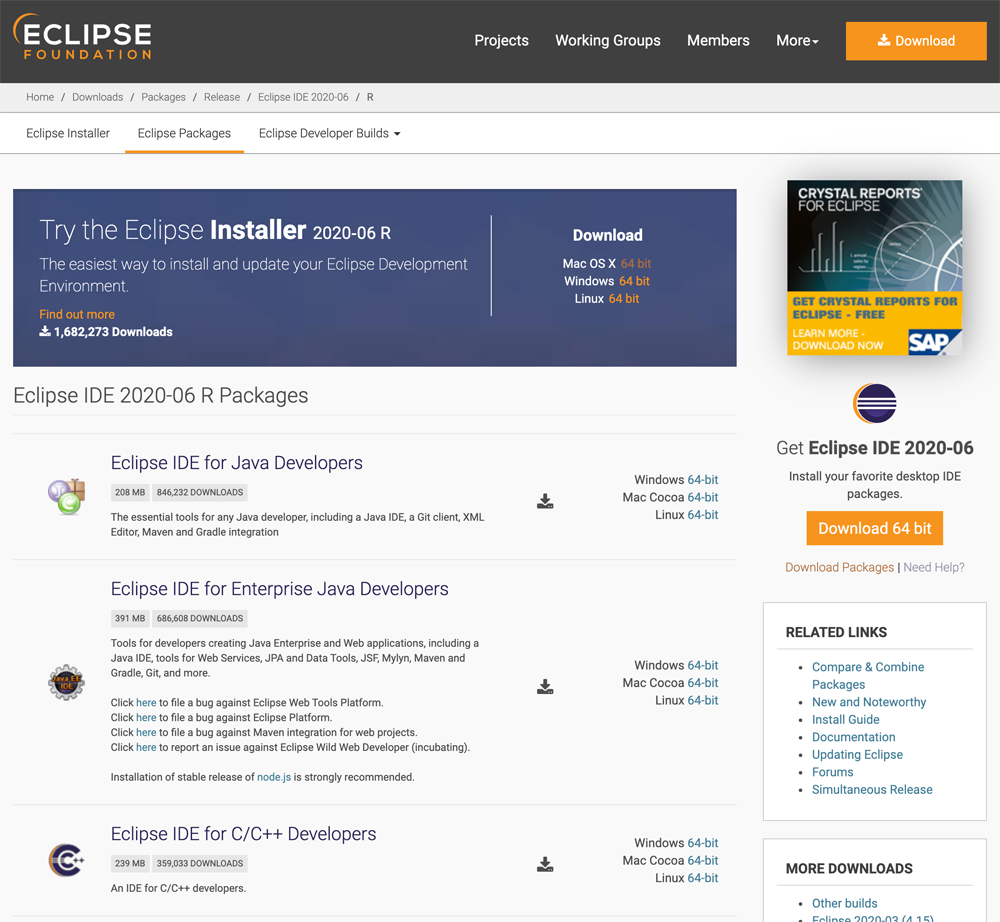Click 'here' for Maven integration bug
The width and height of the screenshot is (1000, 922).
pos(146,732)
